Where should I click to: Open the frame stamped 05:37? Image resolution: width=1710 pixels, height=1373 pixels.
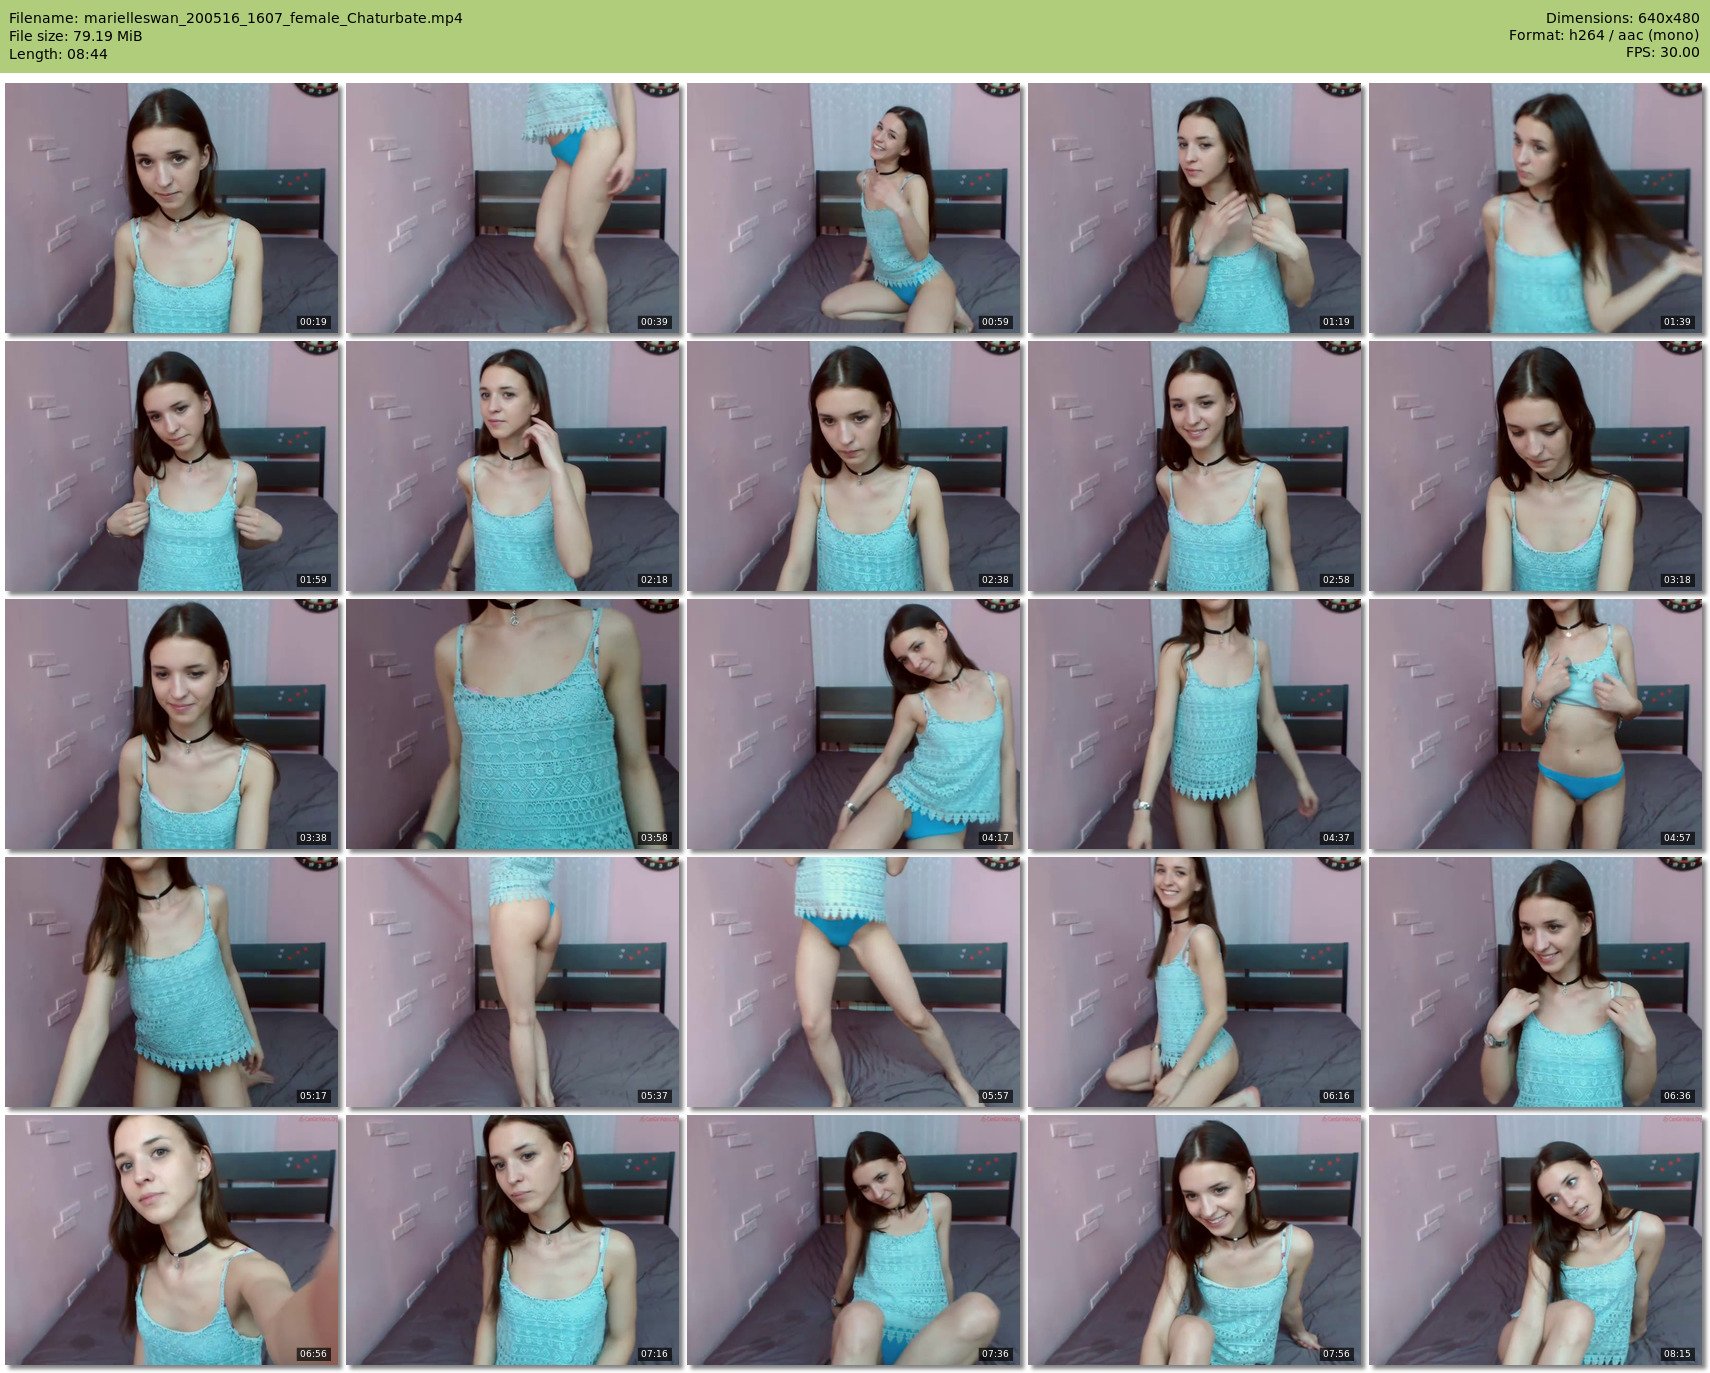pos(513,982)
